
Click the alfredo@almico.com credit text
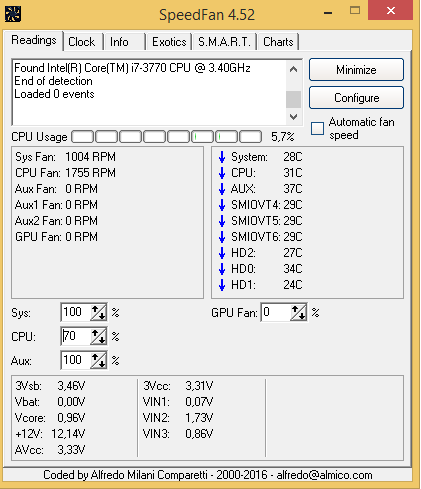click(x=324, y=475)
